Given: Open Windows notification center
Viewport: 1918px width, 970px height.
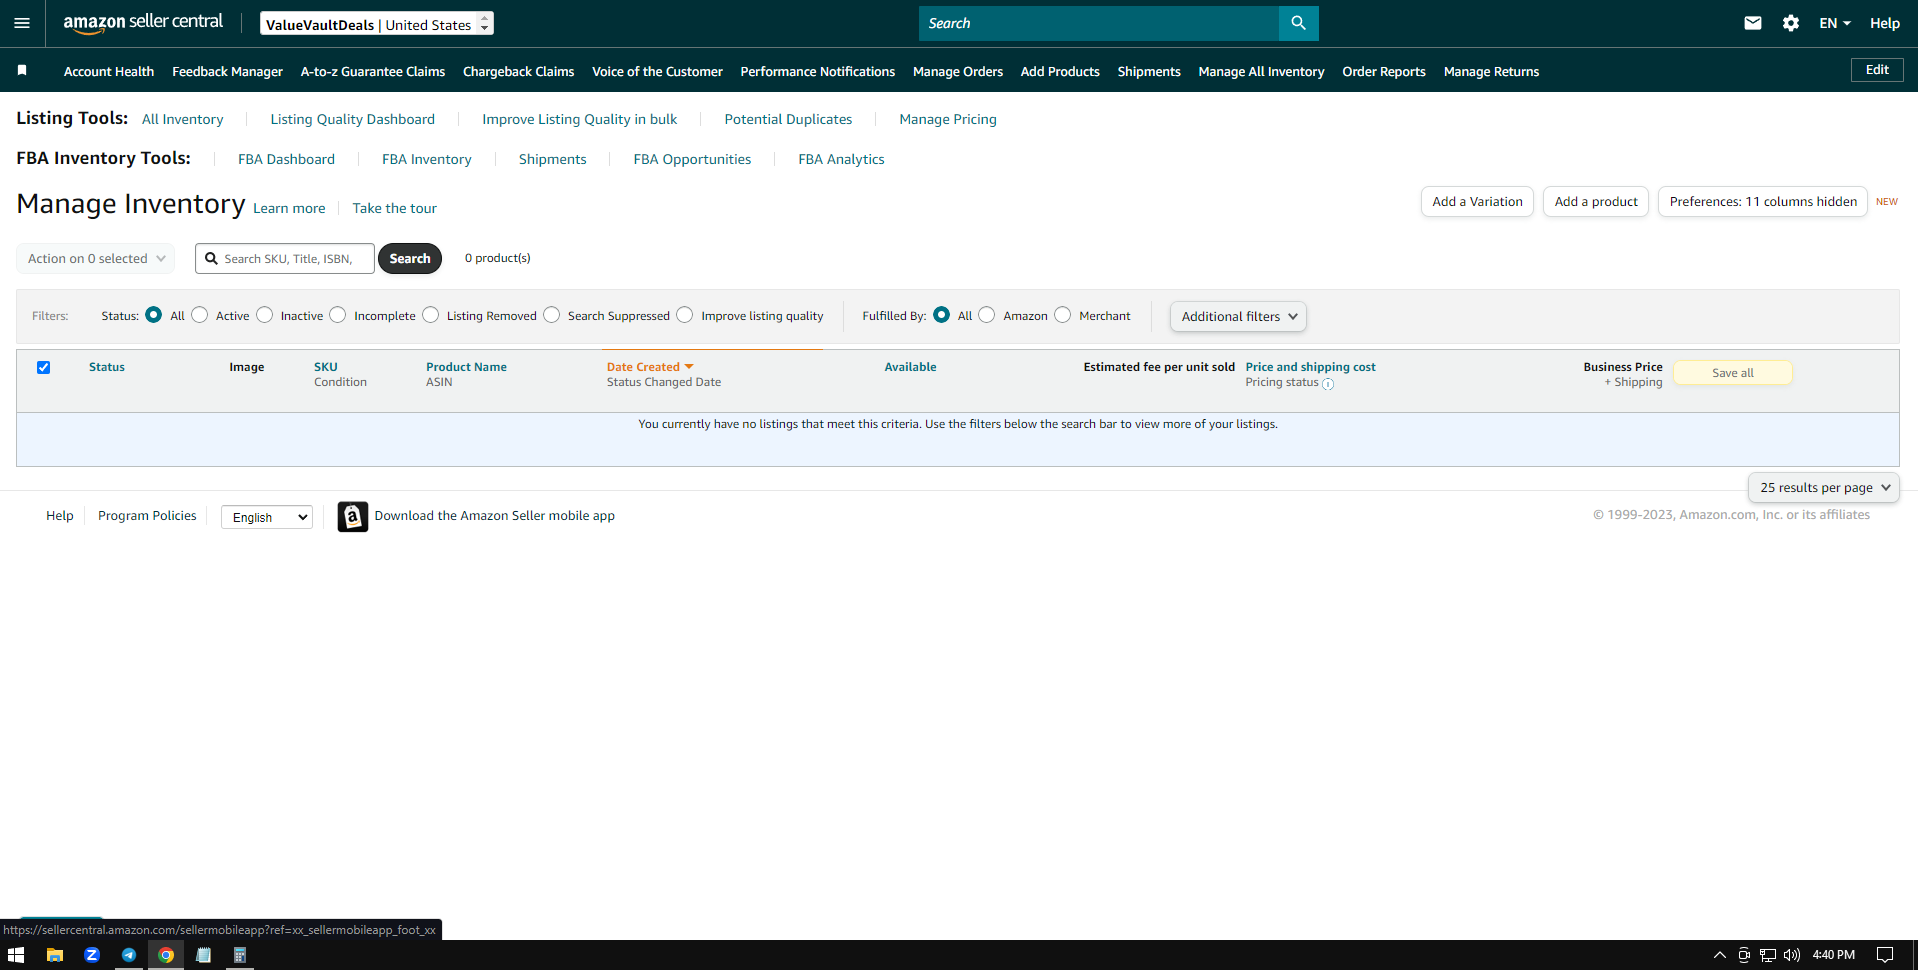Looking at the screenshot, I should [x=1885, y=955].
